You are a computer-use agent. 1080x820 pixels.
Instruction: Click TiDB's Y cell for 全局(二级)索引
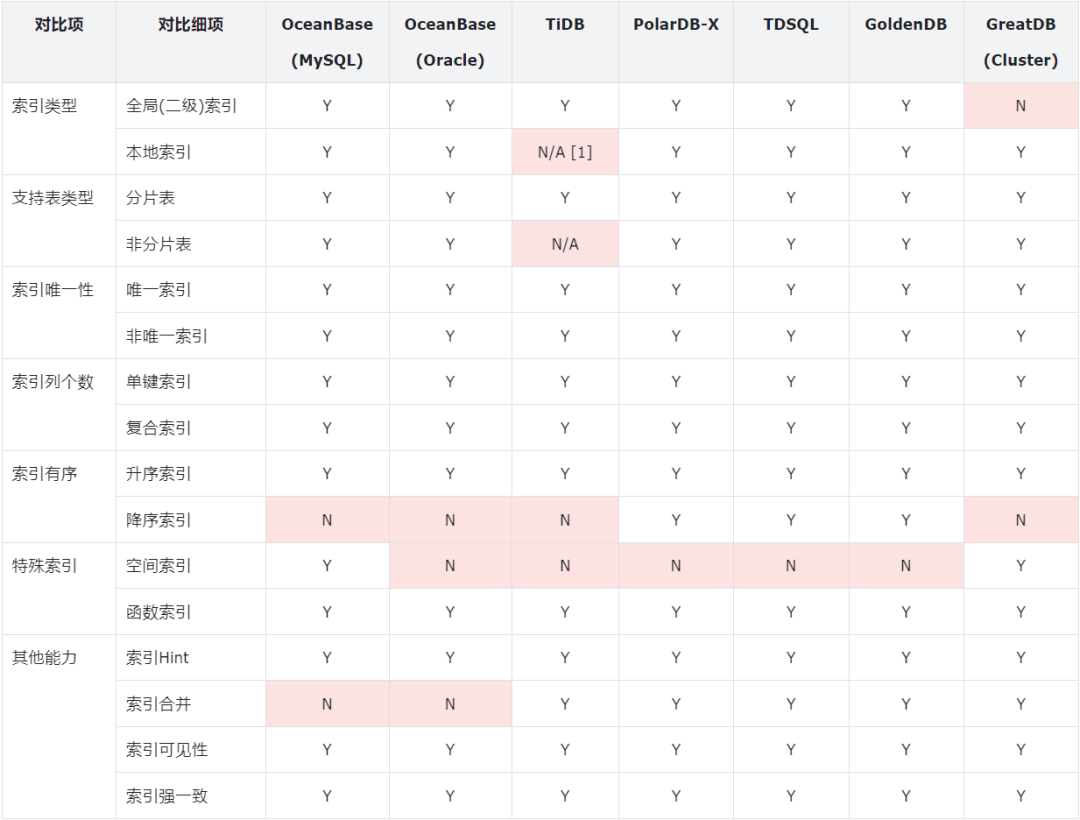565,106
